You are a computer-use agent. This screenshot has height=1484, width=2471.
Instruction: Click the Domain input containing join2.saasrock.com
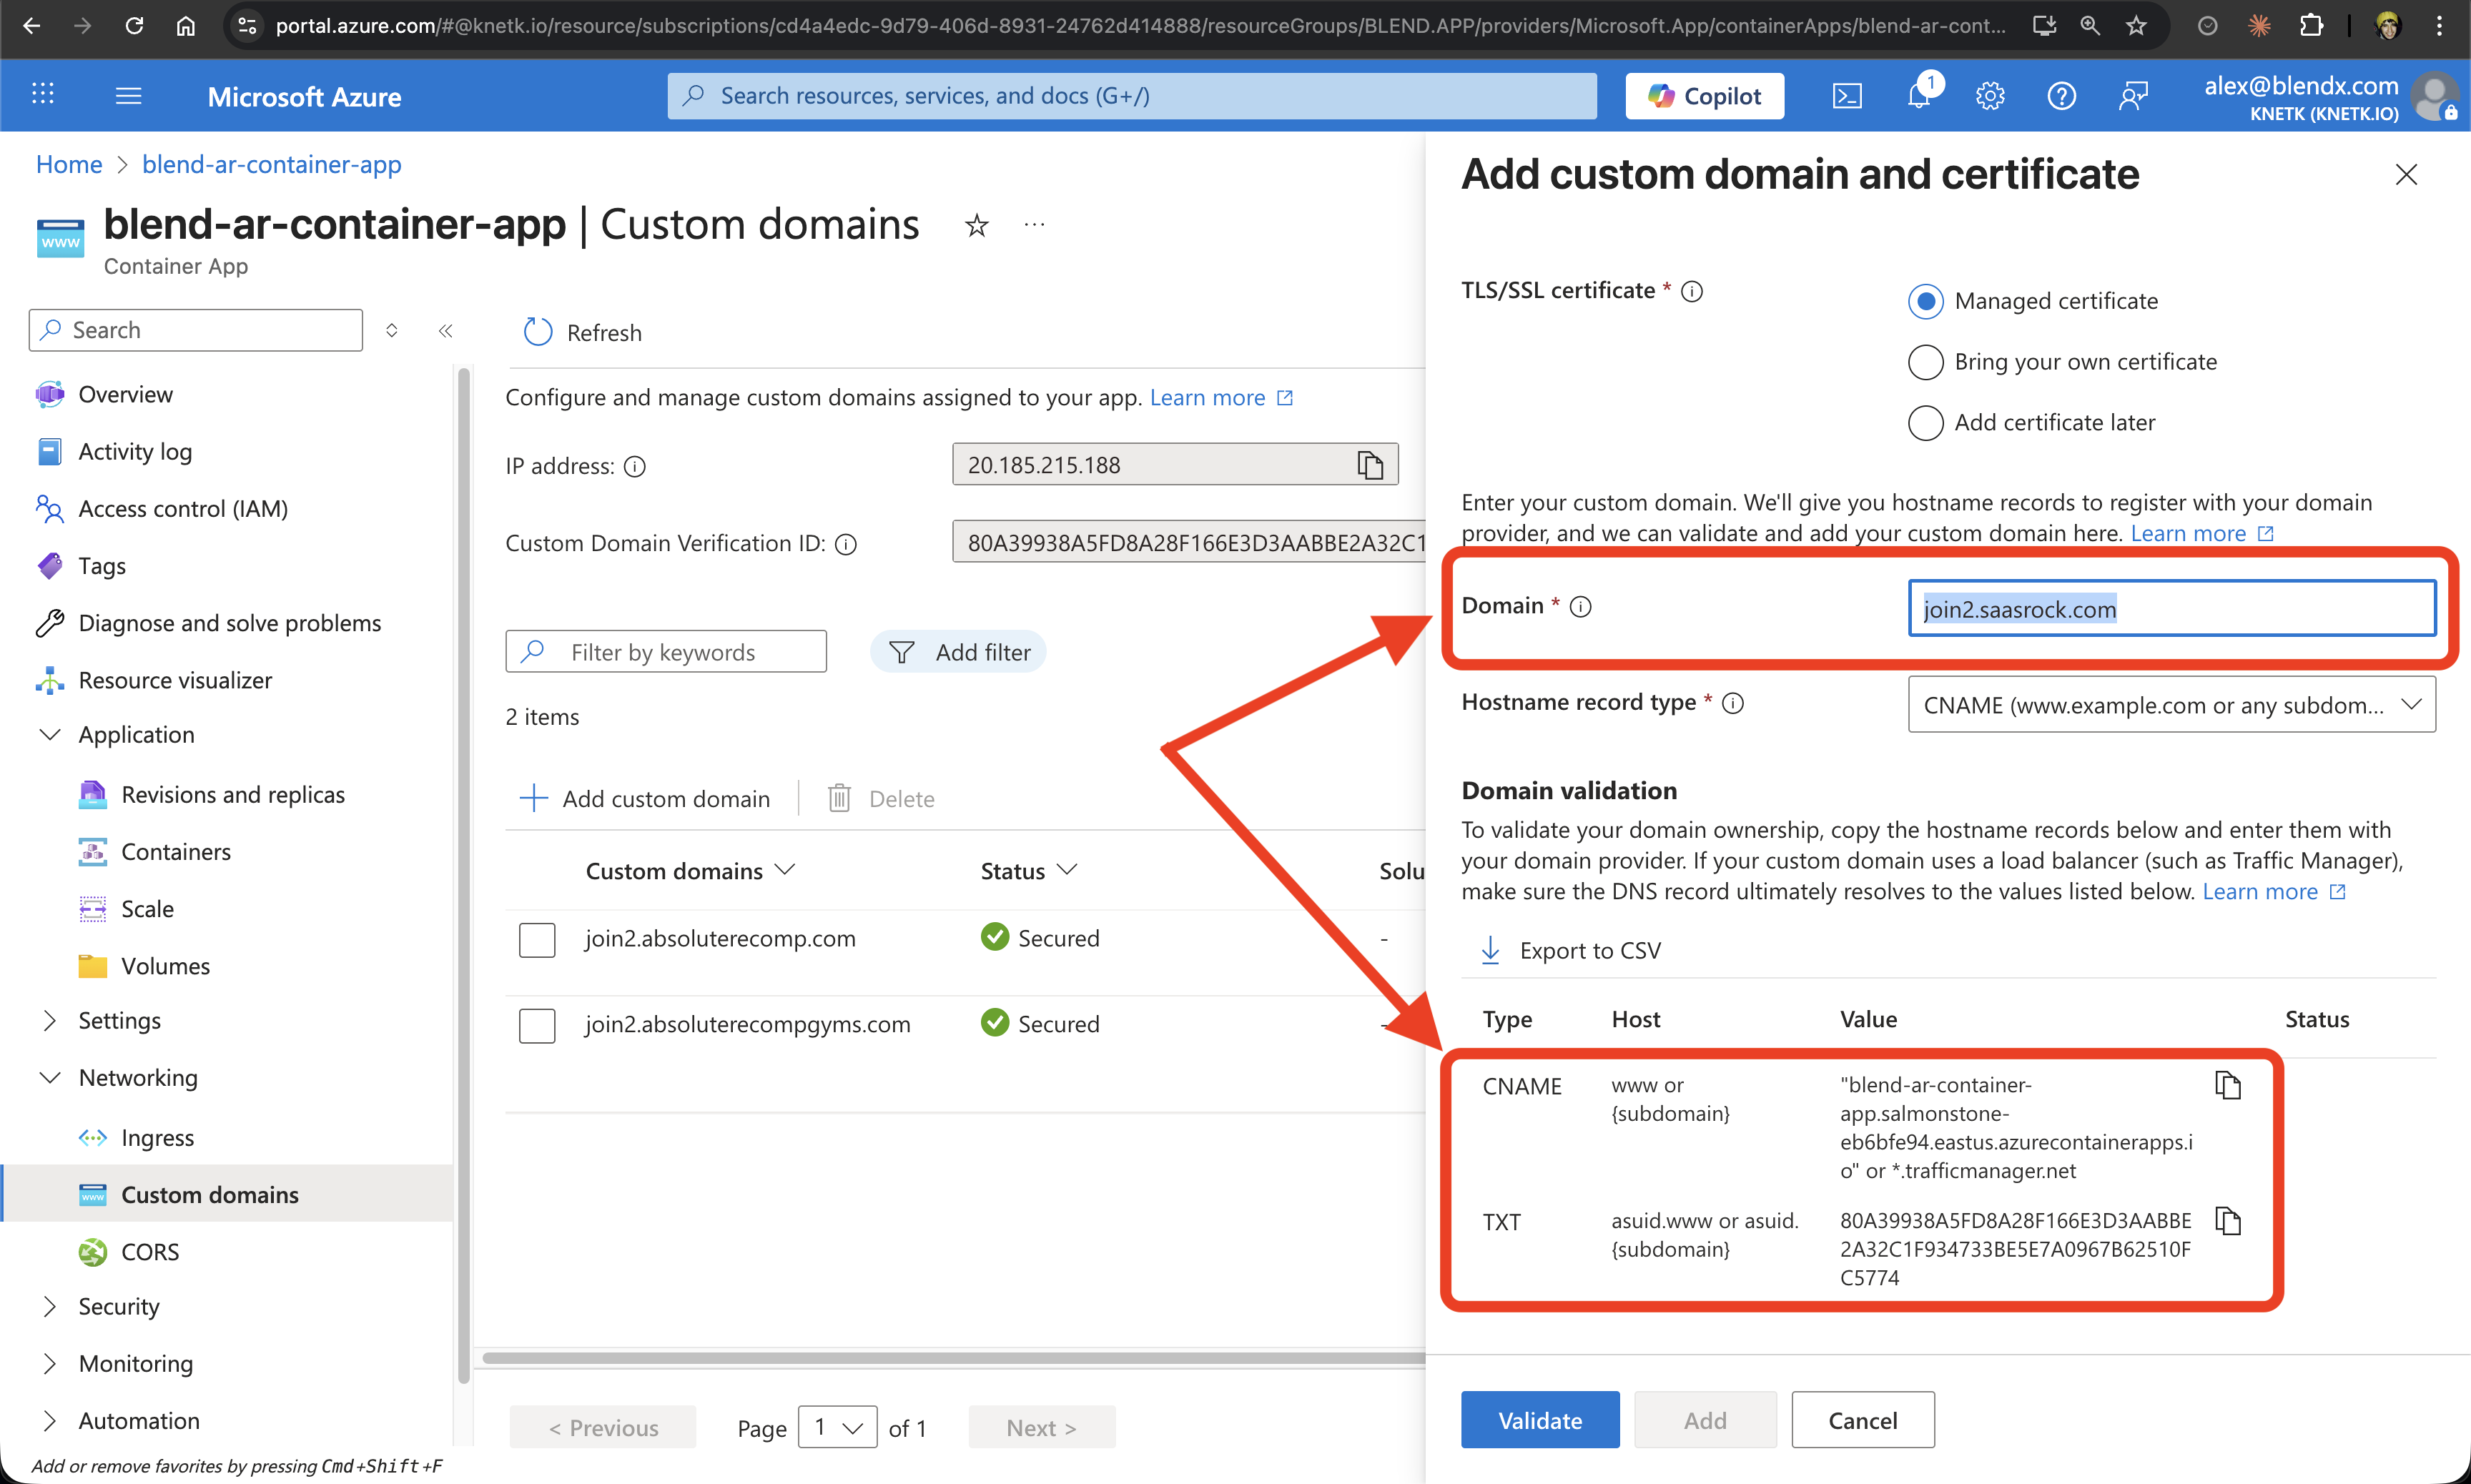(2171, 608)
